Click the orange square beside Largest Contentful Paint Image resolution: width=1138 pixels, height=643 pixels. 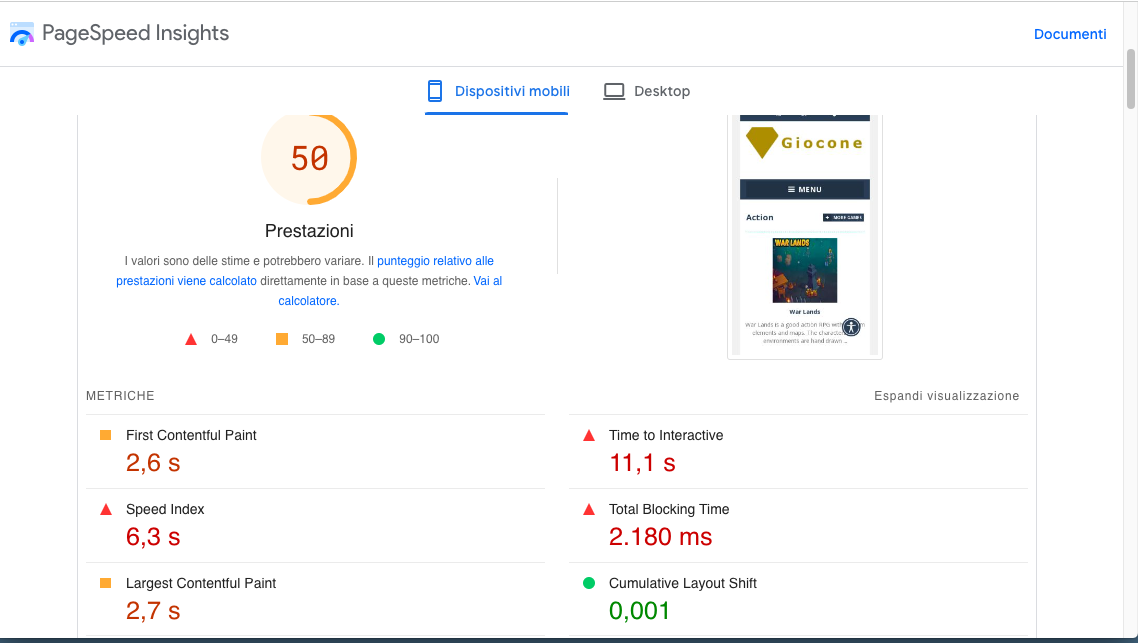pyautogui.click(x=105, y=583)
